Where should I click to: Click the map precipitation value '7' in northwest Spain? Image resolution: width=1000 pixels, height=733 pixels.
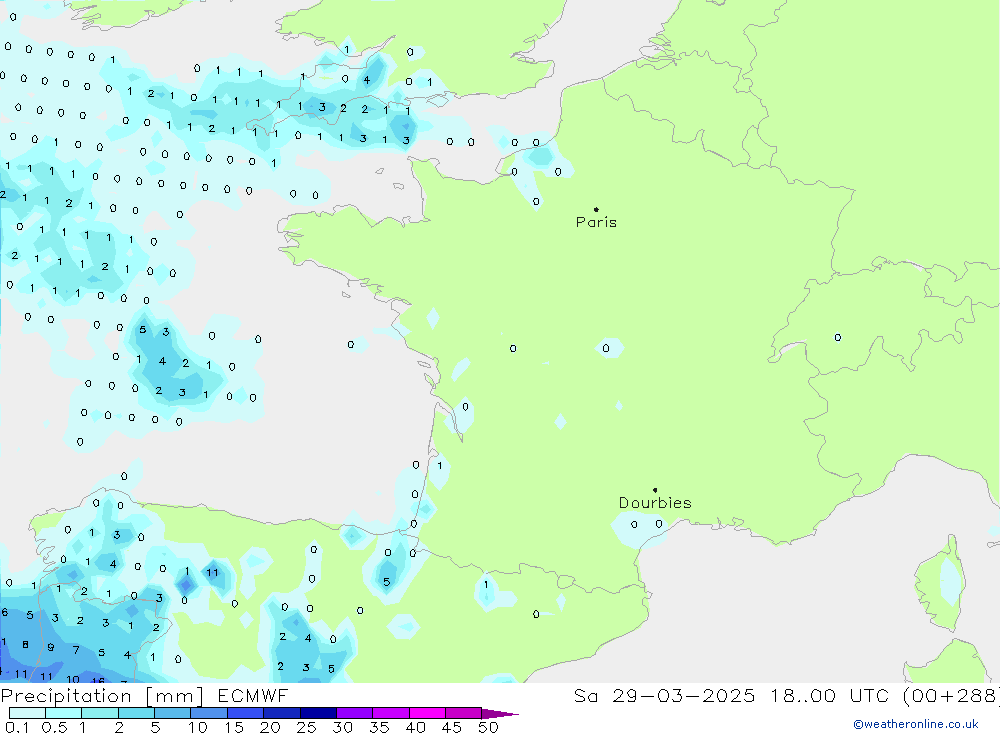point(76,650)
